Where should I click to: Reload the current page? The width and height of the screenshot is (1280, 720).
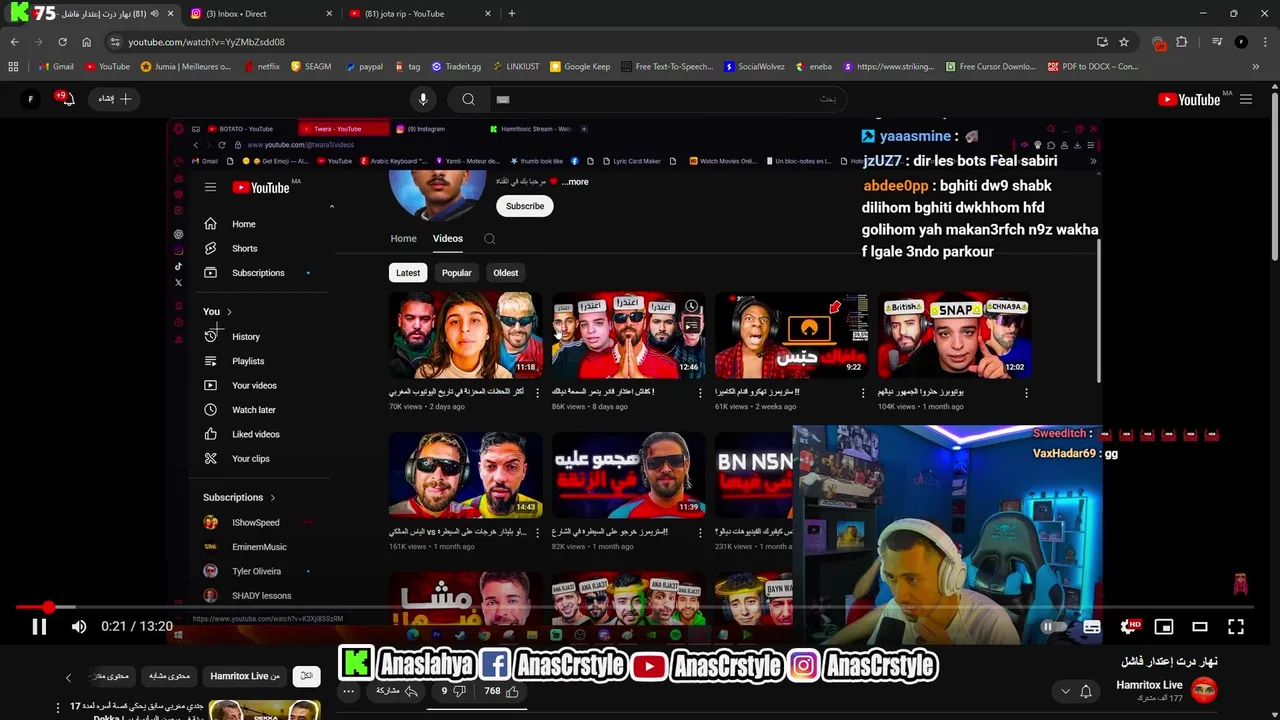point(62,42)
